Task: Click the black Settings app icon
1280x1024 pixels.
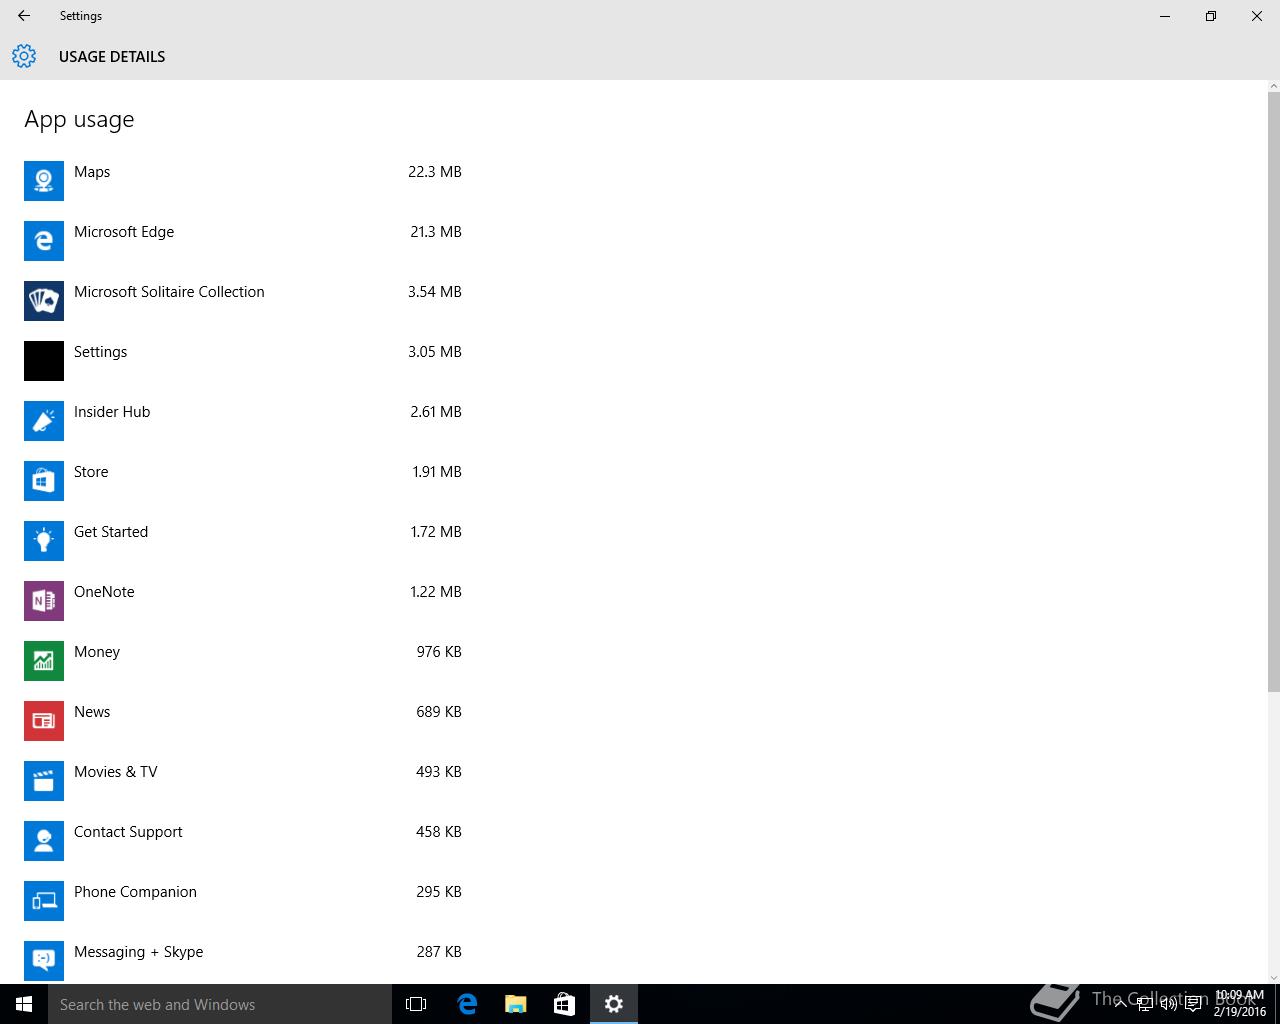Action: (44, 361)
